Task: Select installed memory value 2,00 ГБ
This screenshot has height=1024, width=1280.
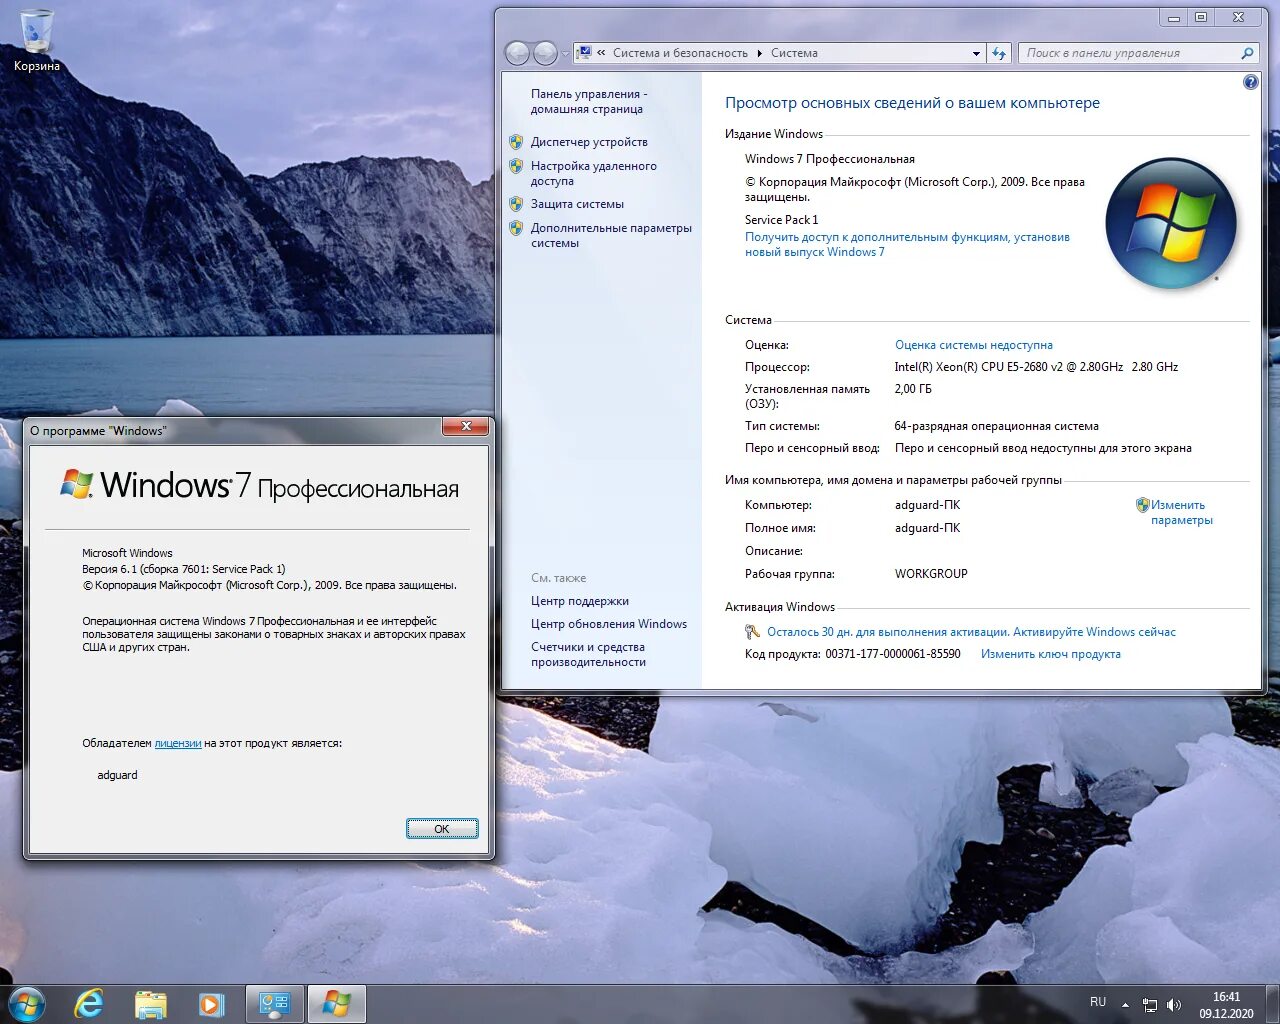Action: click(x=912, y=389)
